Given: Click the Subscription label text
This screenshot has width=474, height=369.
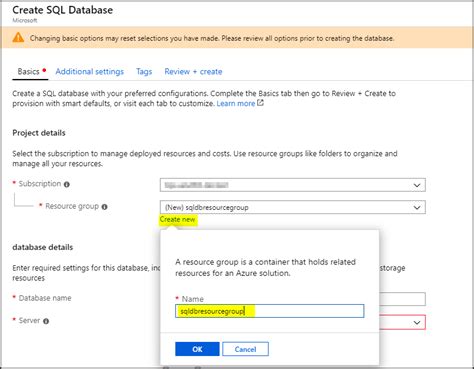Looking at the screenshot, I should 40,184.
